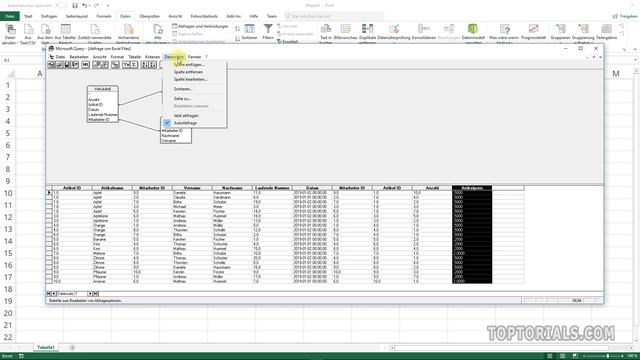
Task: Choose Jetzt abfragen from the Datensätze menu
Action: 186,116
